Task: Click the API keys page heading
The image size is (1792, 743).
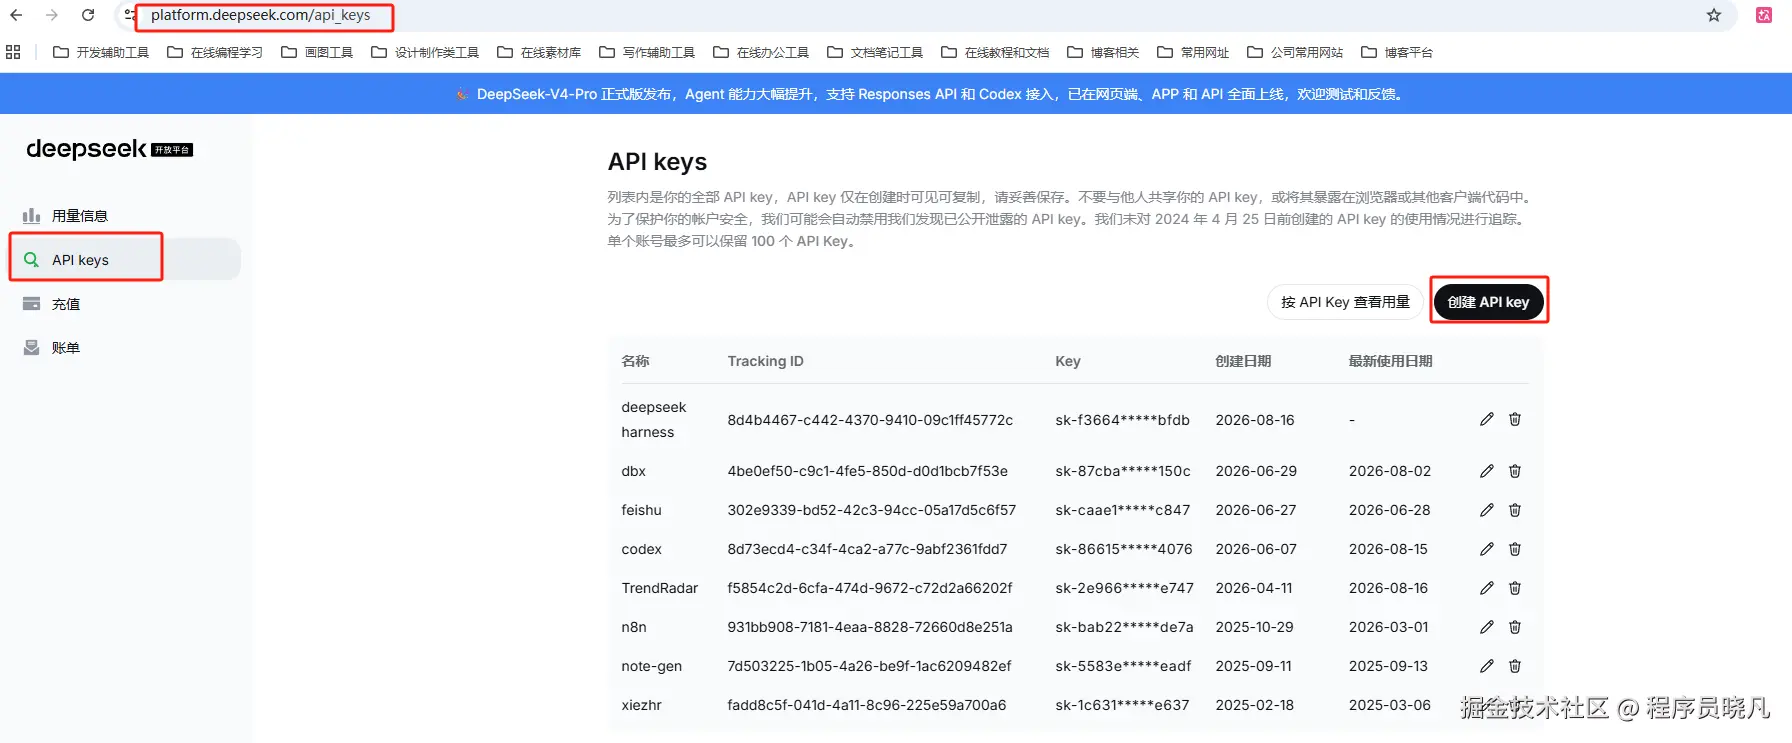Action: (x=657, y=162)
